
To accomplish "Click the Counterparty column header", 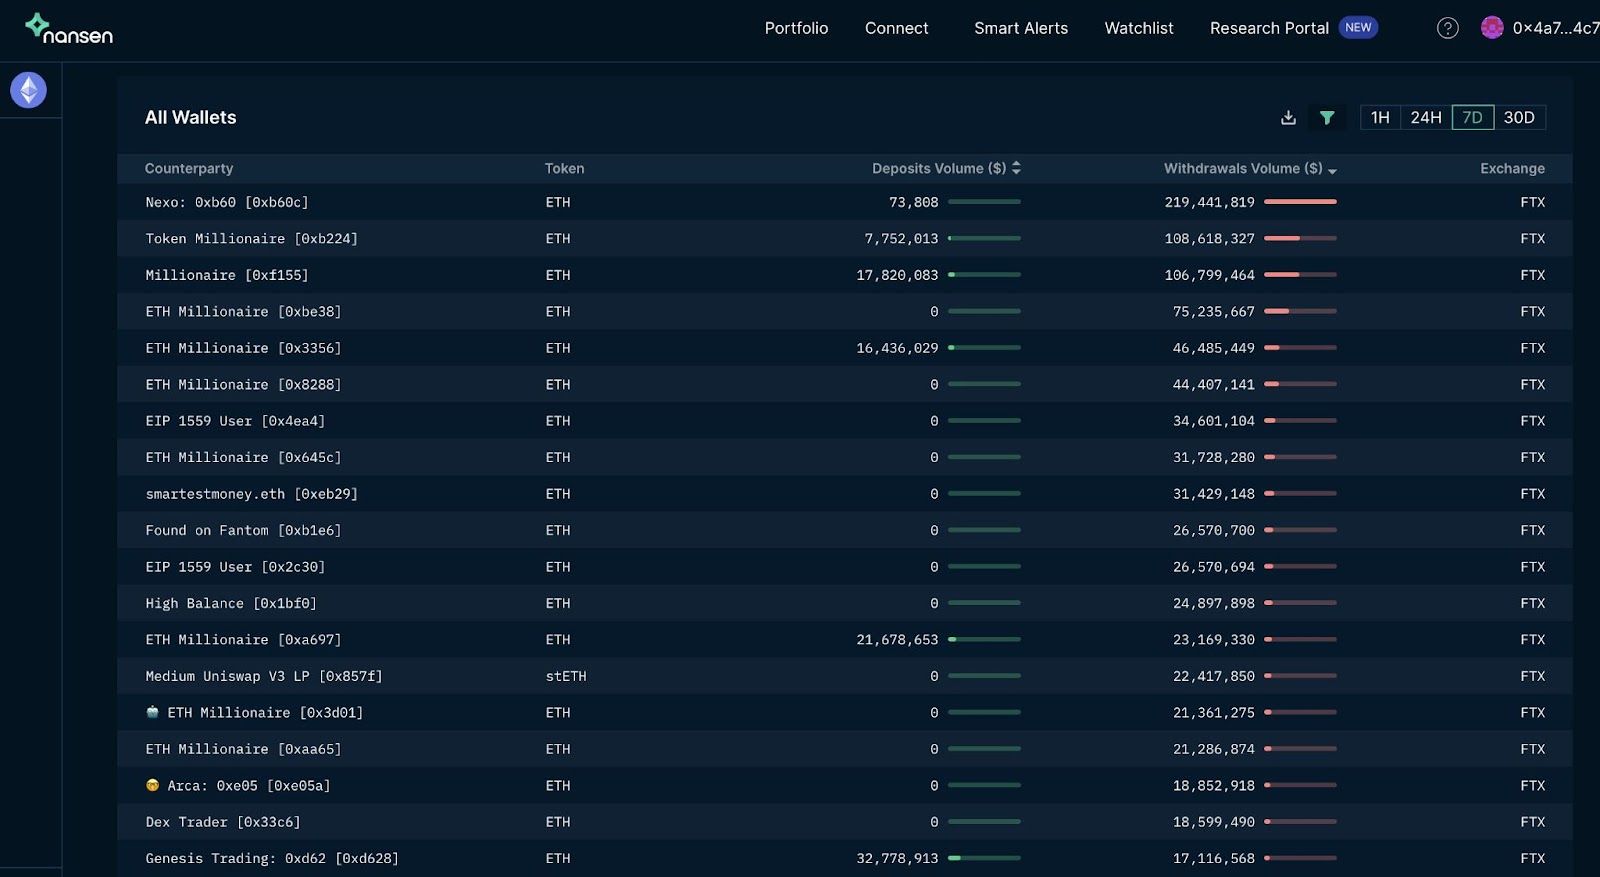I will [x=189, y=169].
